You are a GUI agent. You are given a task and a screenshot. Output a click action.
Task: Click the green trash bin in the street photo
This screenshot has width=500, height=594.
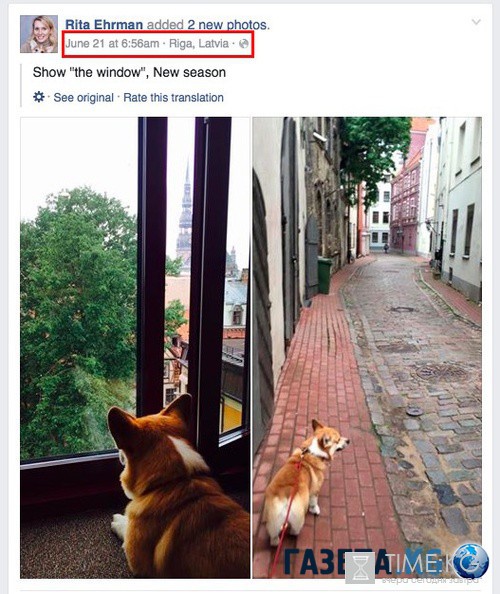click(325, 275)
